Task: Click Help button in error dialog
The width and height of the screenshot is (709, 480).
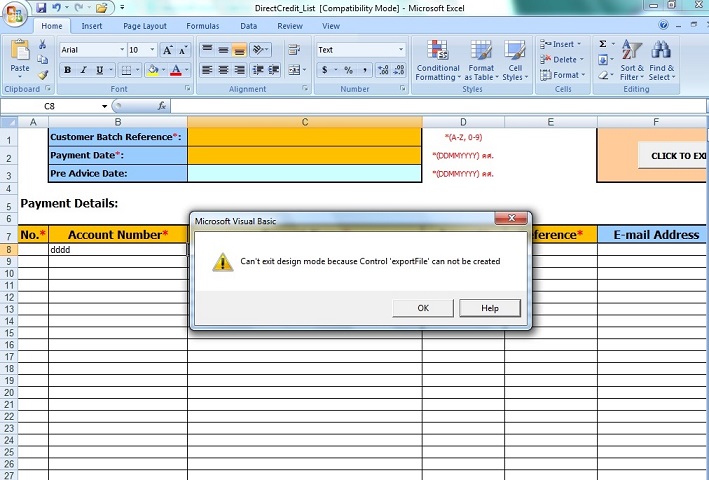Action: tap(489, 308)
